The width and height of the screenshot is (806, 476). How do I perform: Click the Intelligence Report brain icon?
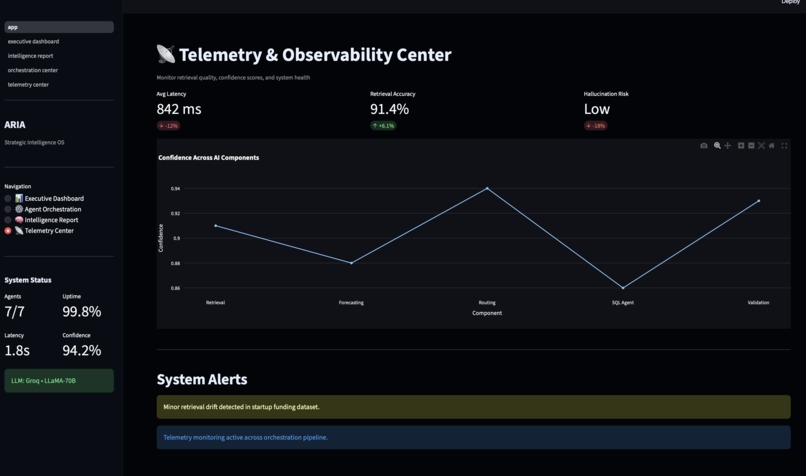tap(19, 220)
